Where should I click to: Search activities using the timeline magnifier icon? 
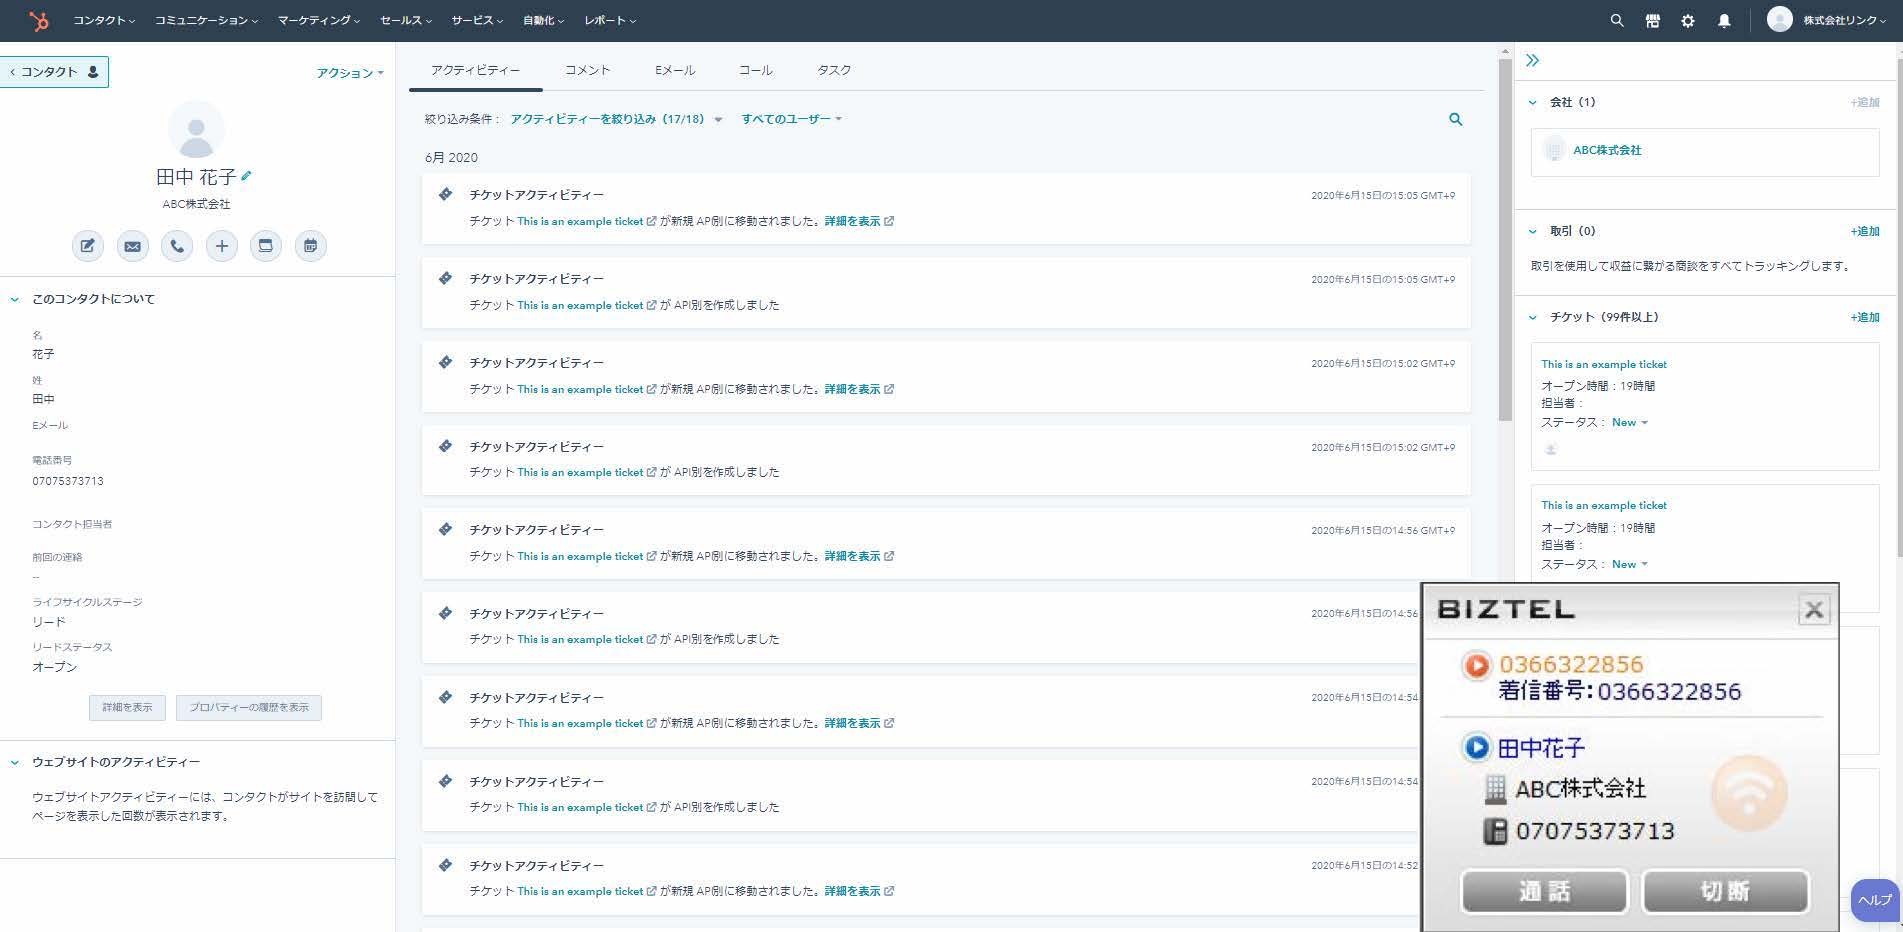click(1455, 120)
